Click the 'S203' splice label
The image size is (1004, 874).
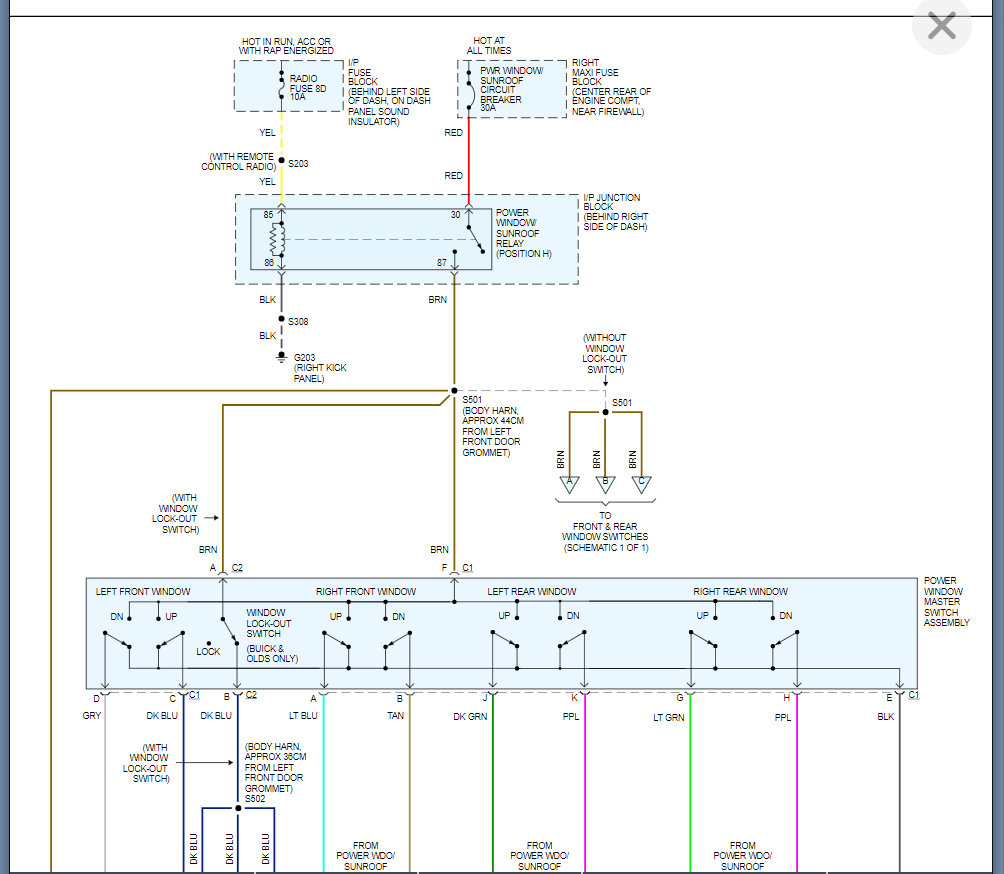(298, 163)
